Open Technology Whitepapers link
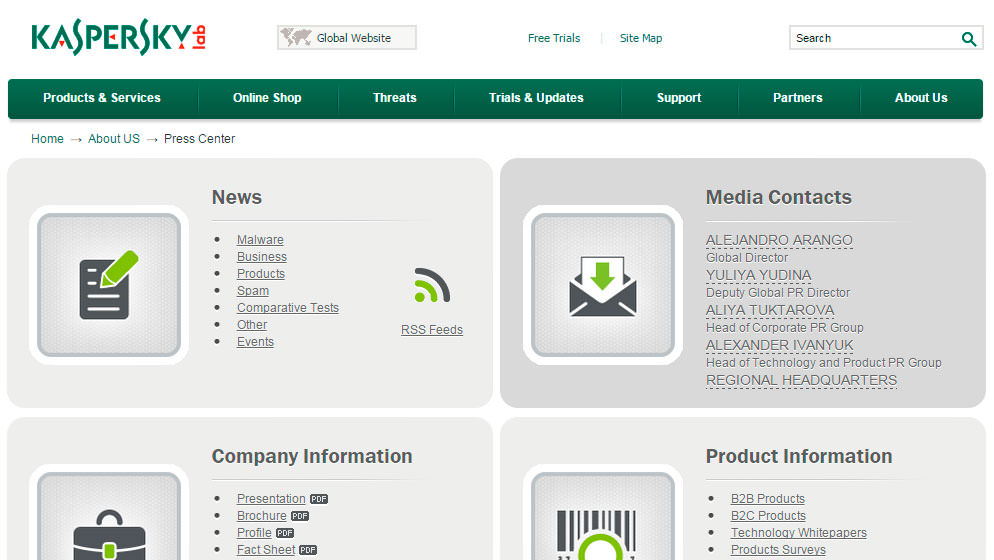This screenshot has width=994, height=560. point(799,533)
